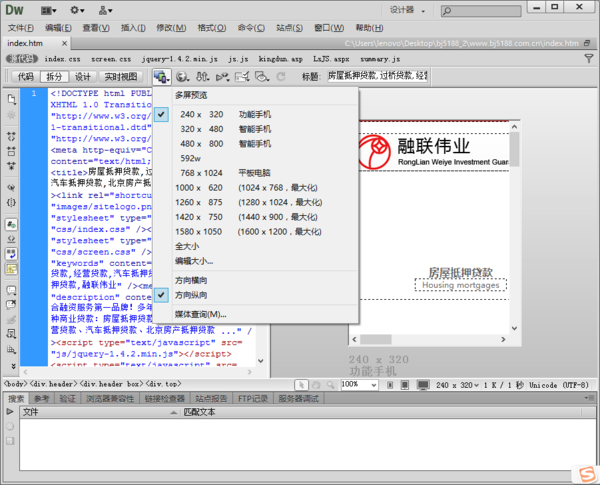Click the Sogou input method icon
Image resolution: width=600 pixels, height=485 pixels.
pos(587,475)
